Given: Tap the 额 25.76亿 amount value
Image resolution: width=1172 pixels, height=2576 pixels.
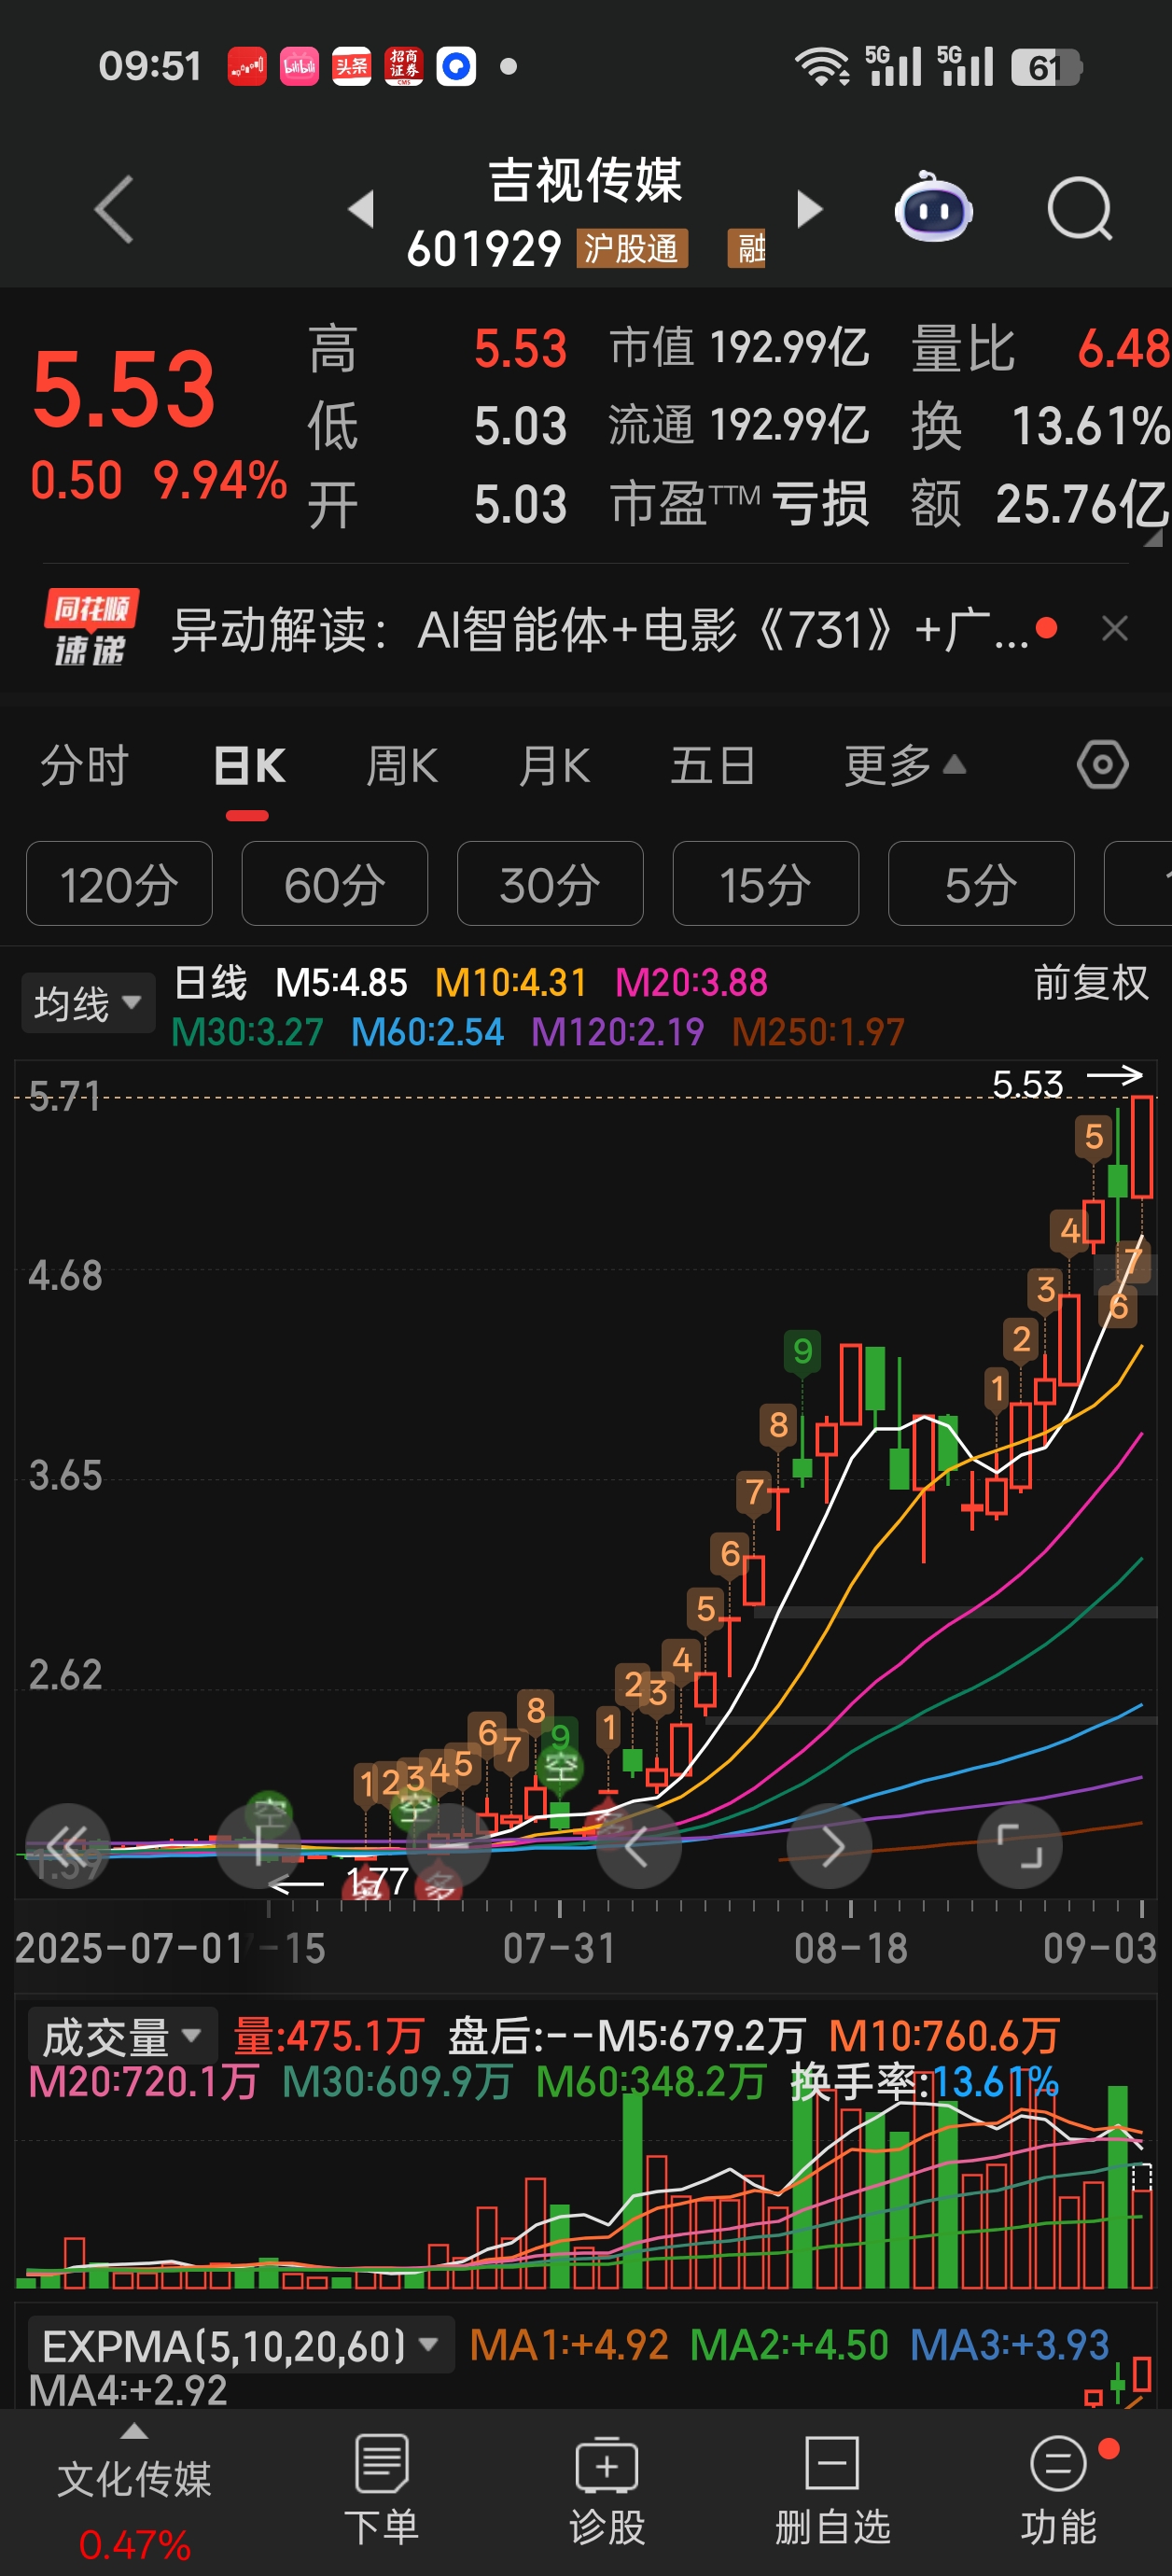Looking at the screenshot, I should point(1082,504).
